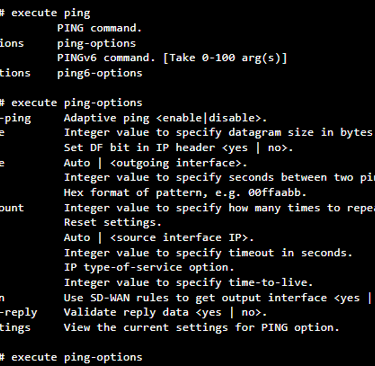Viewport: 375px width, 366px height.
Task: Click the seconds between two pings description
Action: pos(219,178)
